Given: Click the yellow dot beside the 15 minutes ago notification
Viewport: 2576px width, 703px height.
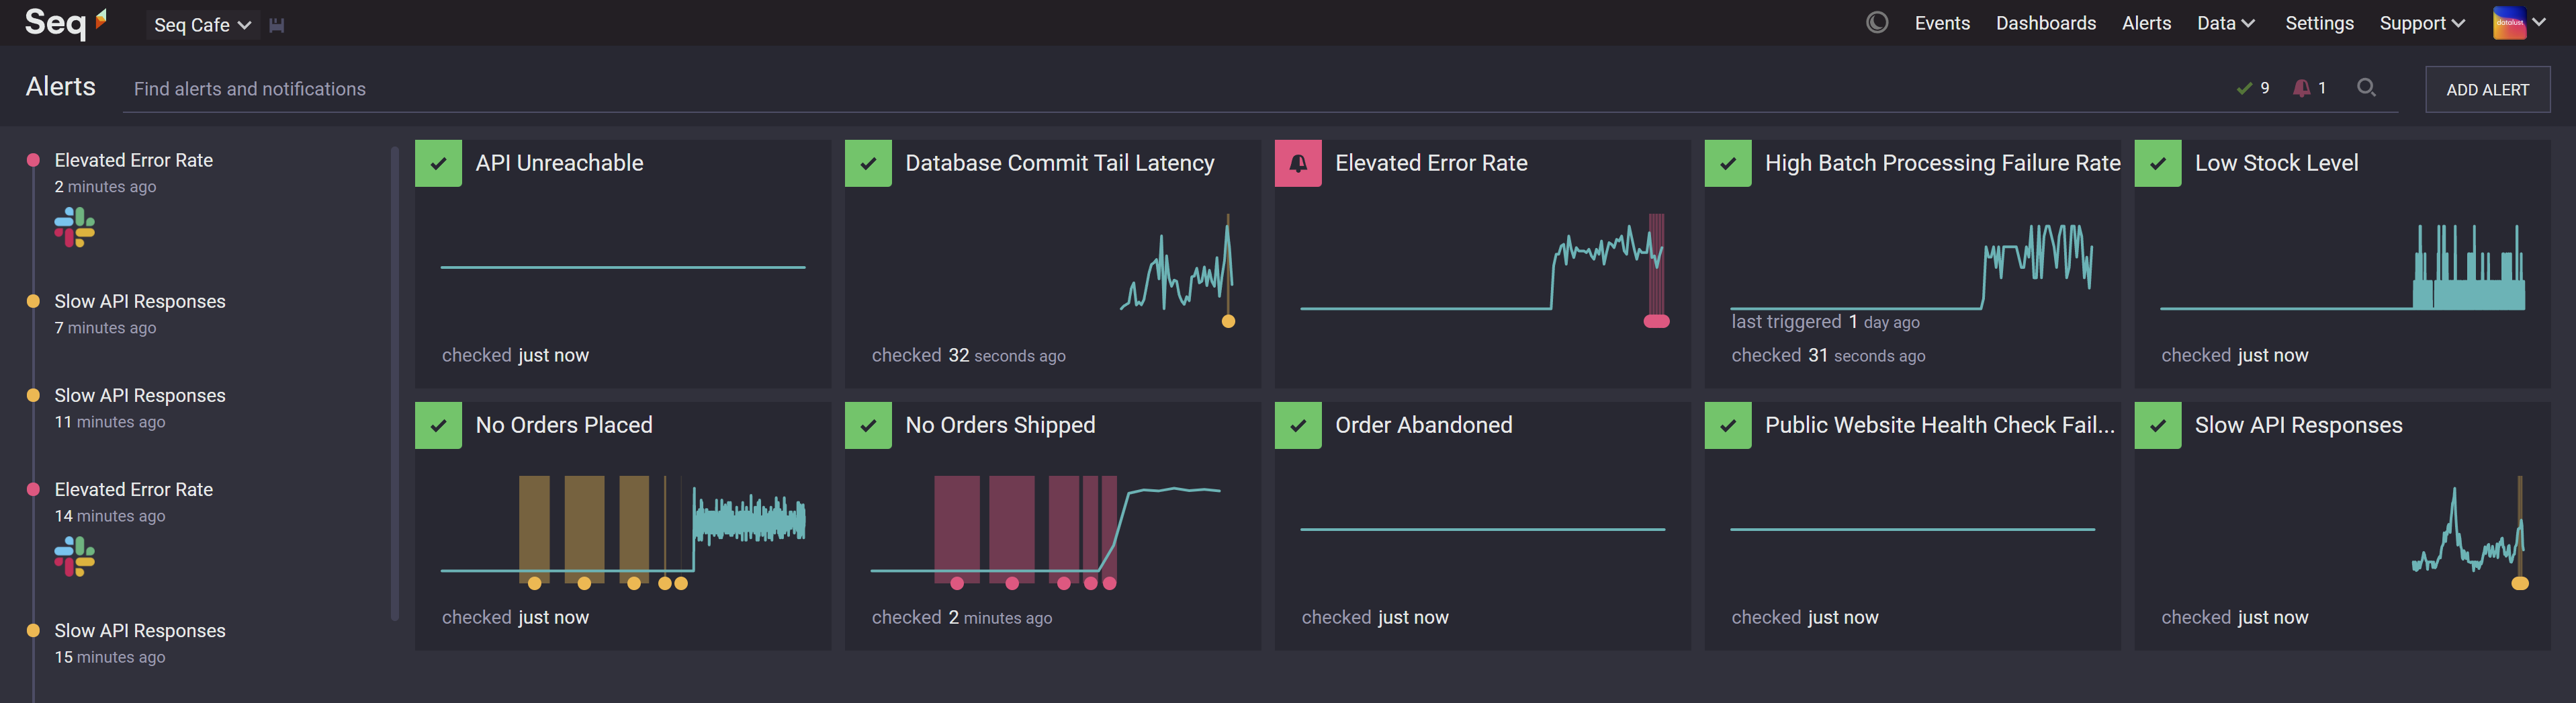Looking at the screenshot, I should coord(33,630).
